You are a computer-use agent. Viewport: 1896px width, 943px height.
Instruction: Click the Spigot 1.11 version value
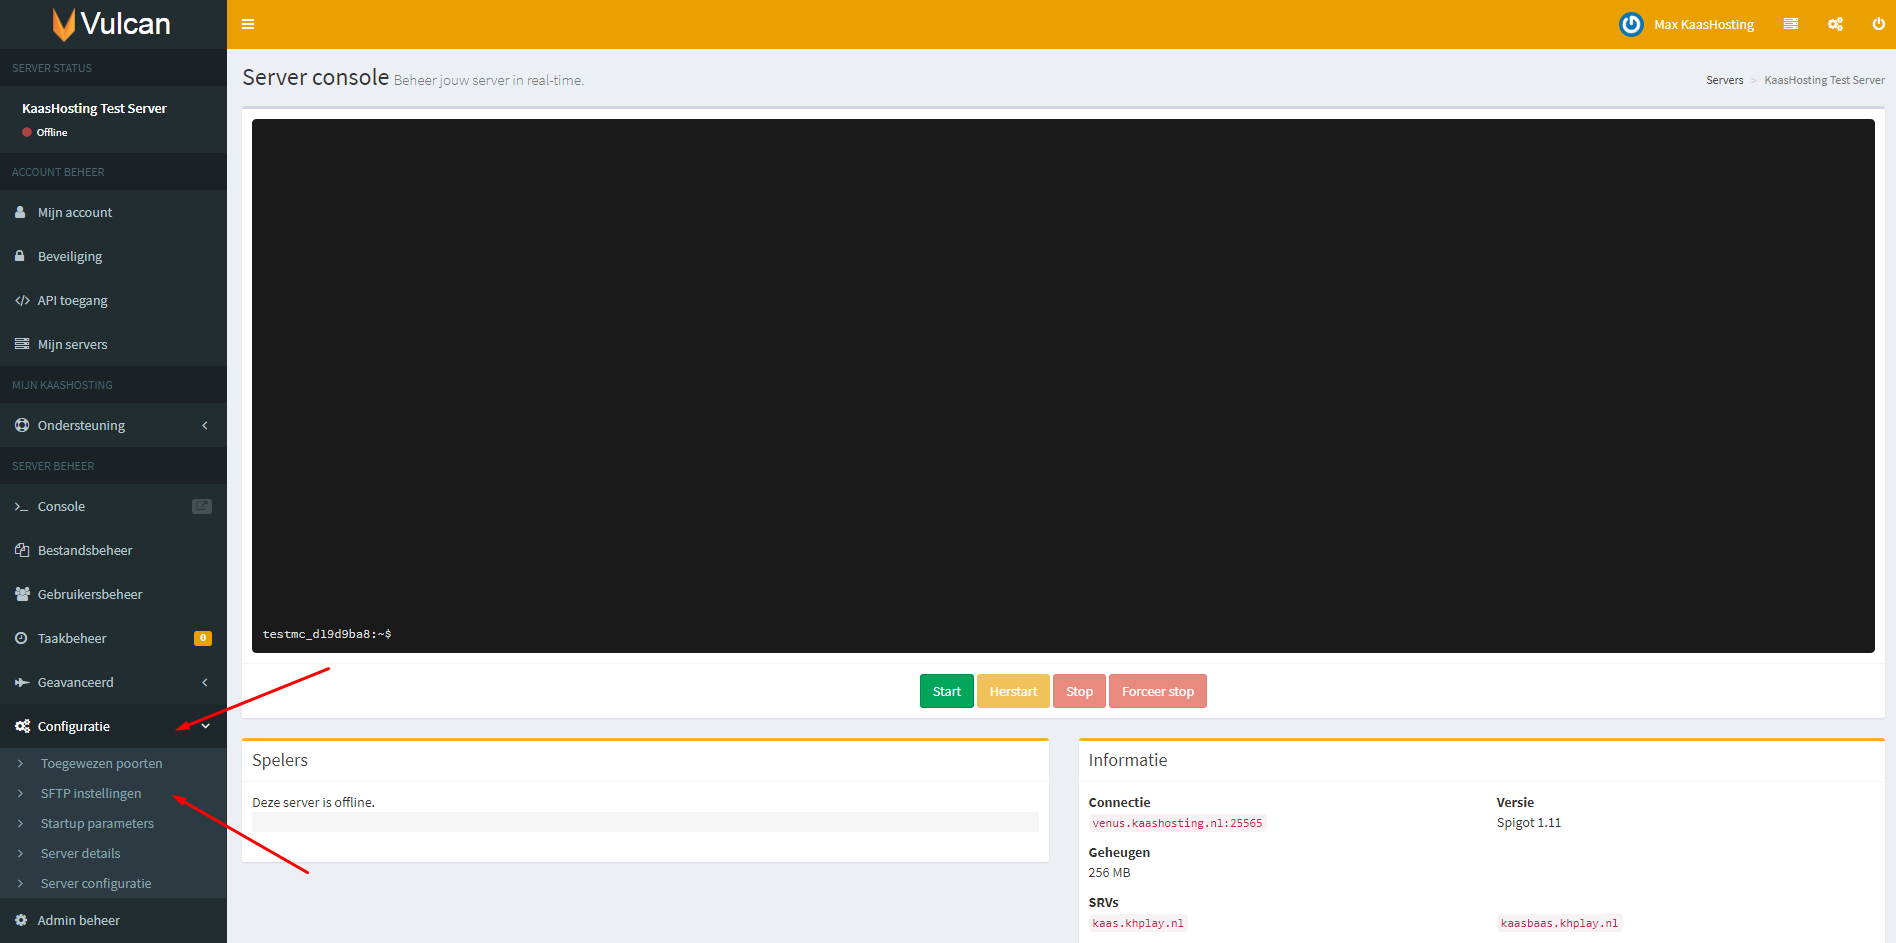click(x=1528, y=822)
